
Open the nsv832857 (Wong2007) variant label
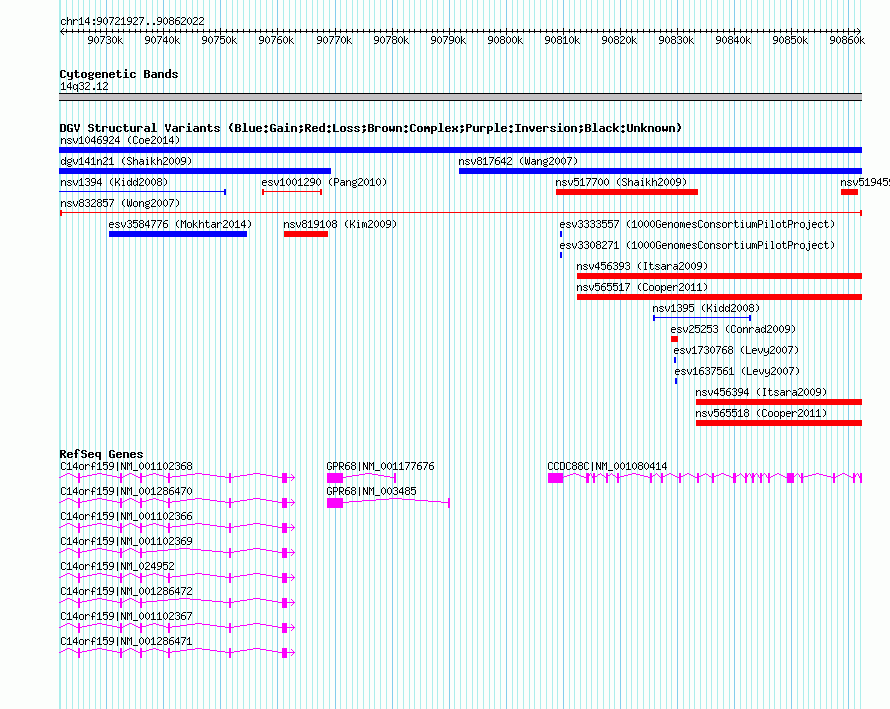[120, 203]
